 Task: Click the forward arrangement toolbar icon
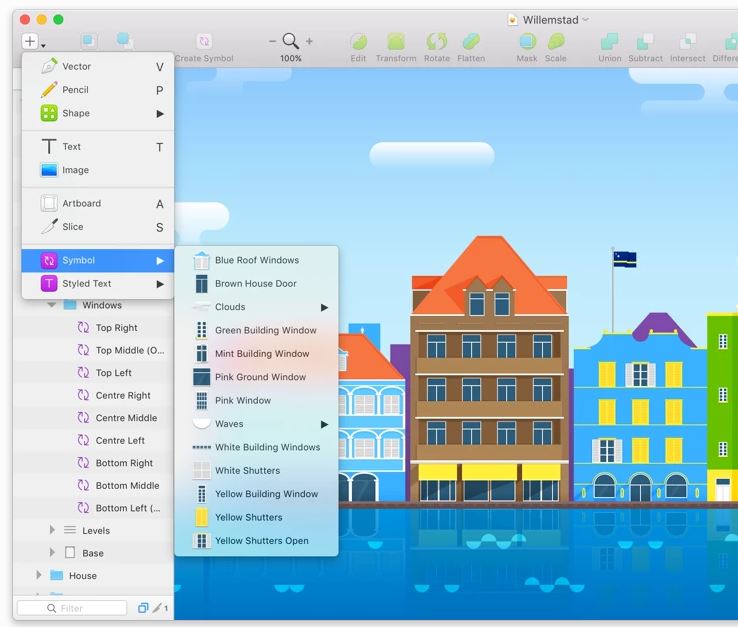click(88, 41)
